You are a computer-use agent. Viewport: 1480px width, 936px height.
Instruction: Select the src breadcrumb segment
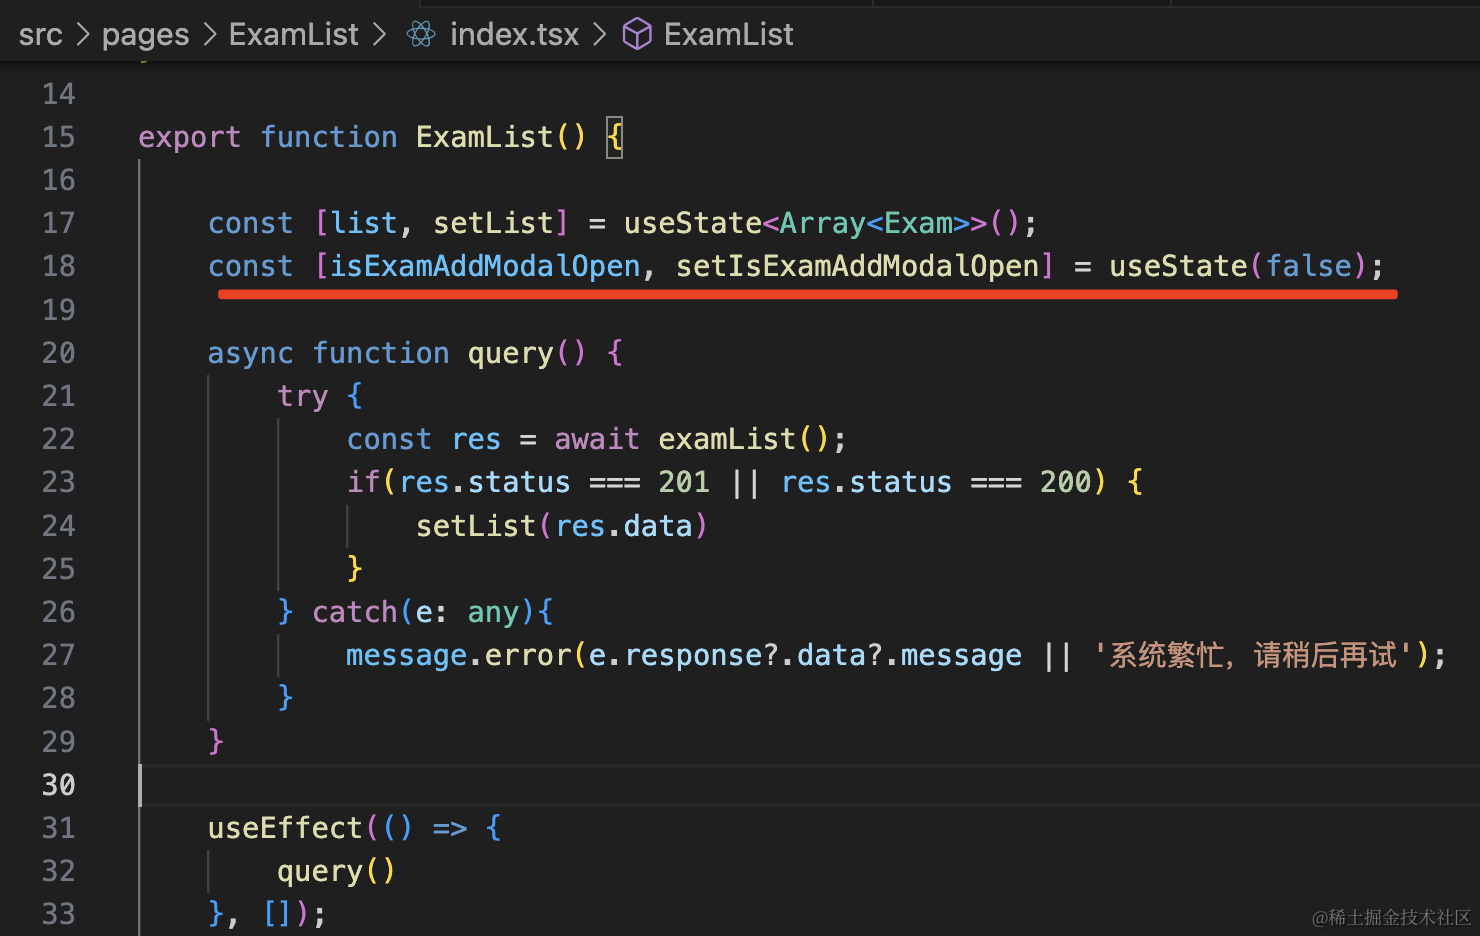pyautogui.click(x=40, y=35)
